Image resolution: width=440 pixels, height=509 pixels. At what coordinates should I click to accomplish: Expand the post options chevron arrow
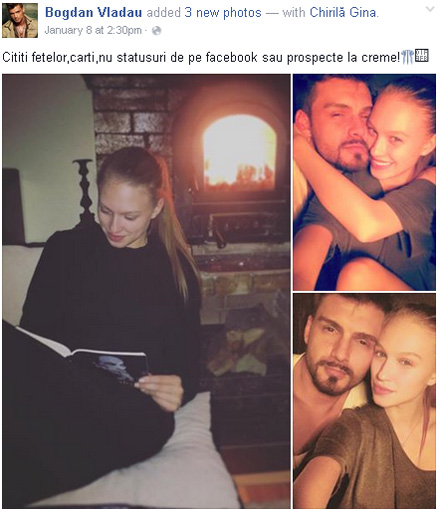click(x=430, y=9)
